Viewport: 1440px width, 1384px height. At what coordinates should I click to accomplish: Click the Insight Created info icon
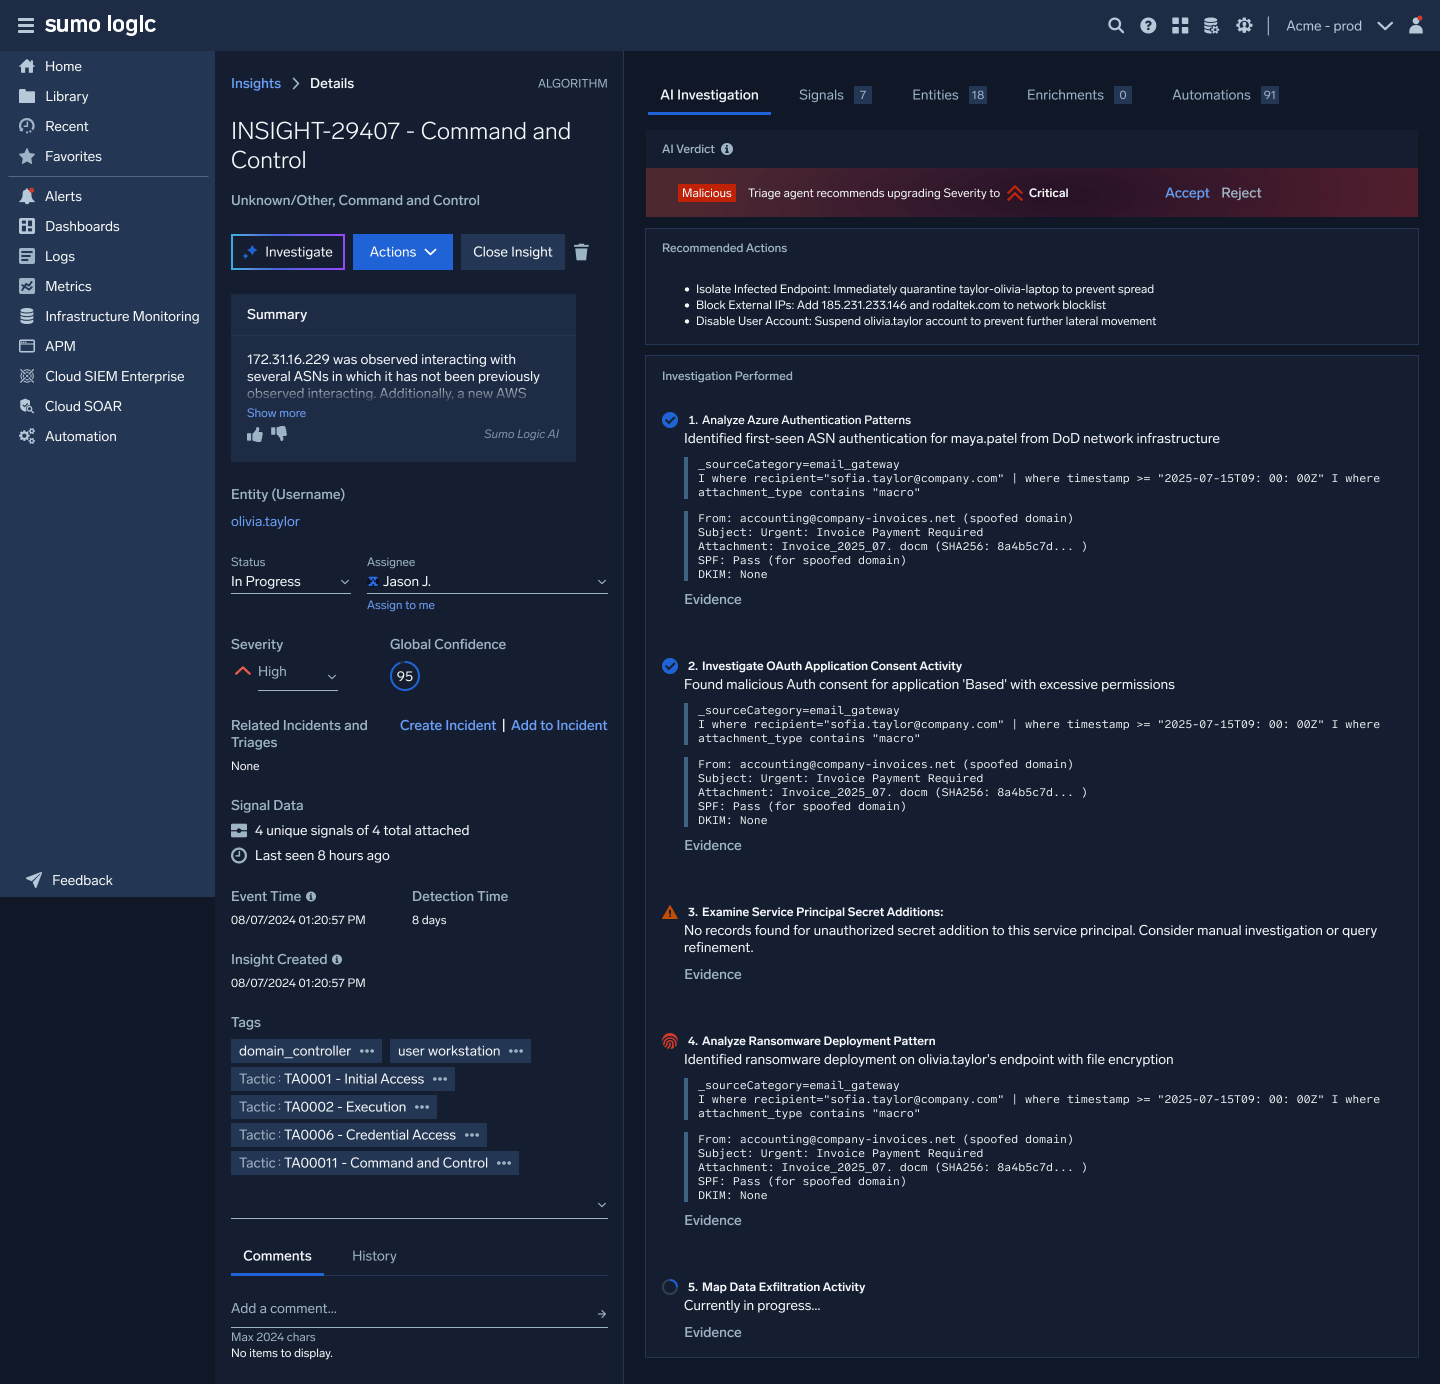pos(337,960)
